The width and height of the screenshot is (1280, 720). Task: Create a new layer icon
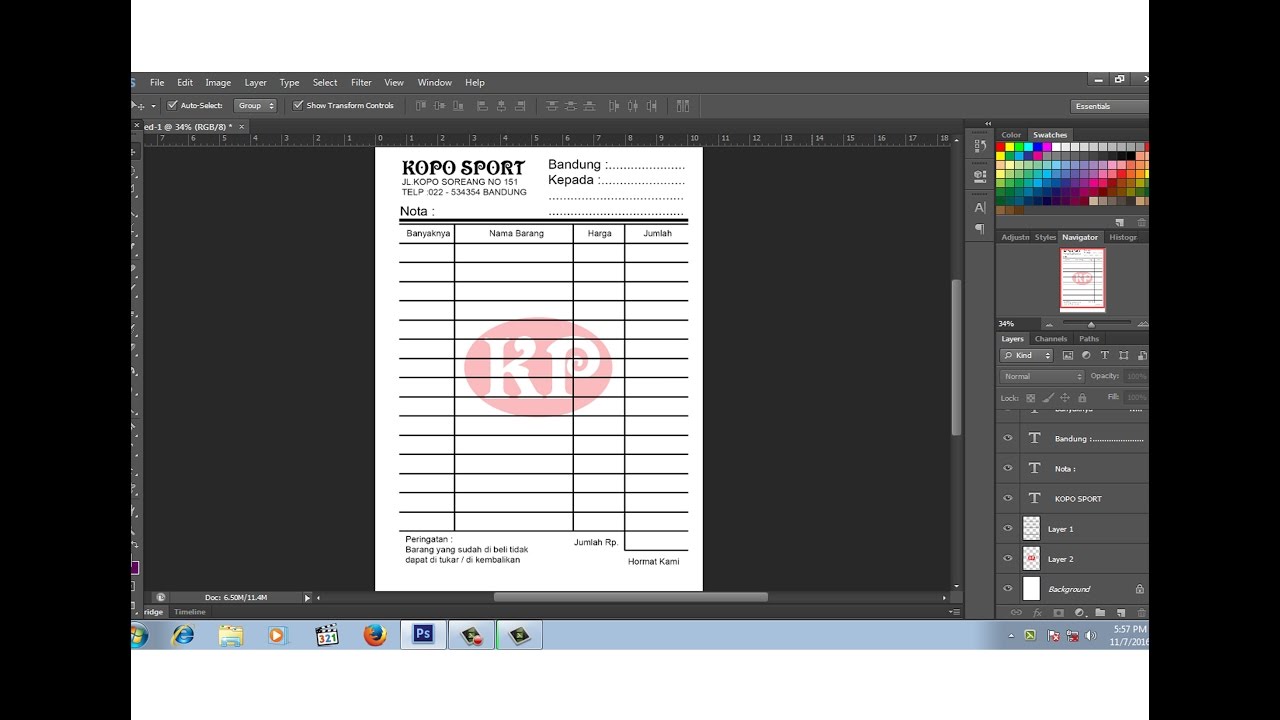1121,612
